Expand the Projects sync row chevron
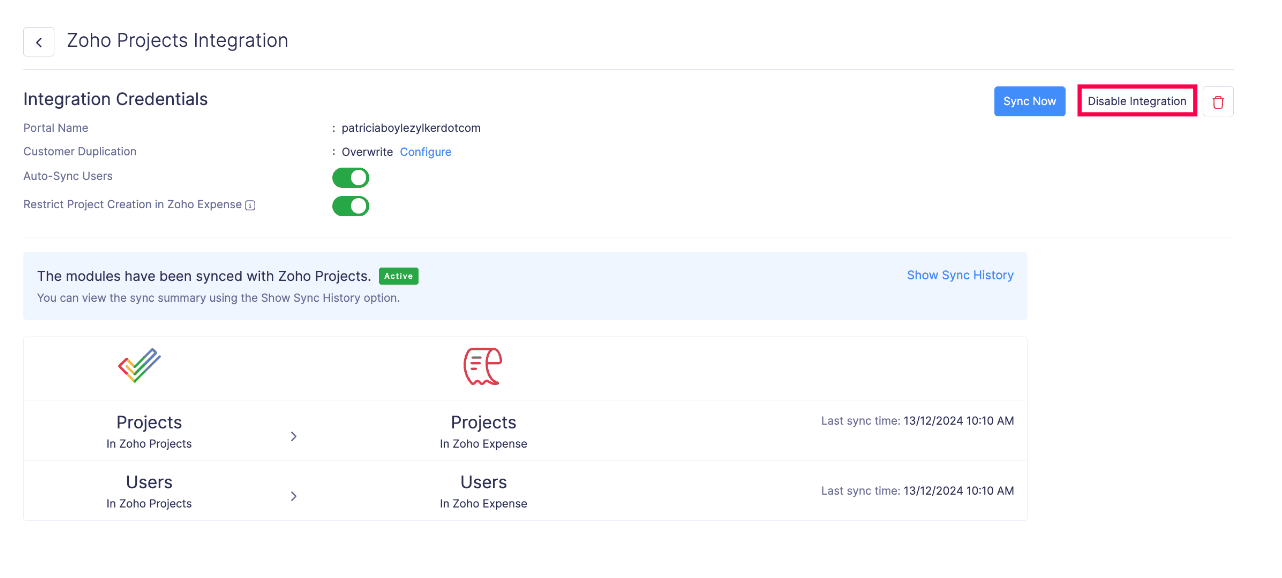This screenshot has width=1282, height=578. pyautogui.click(x=293, y=436)
